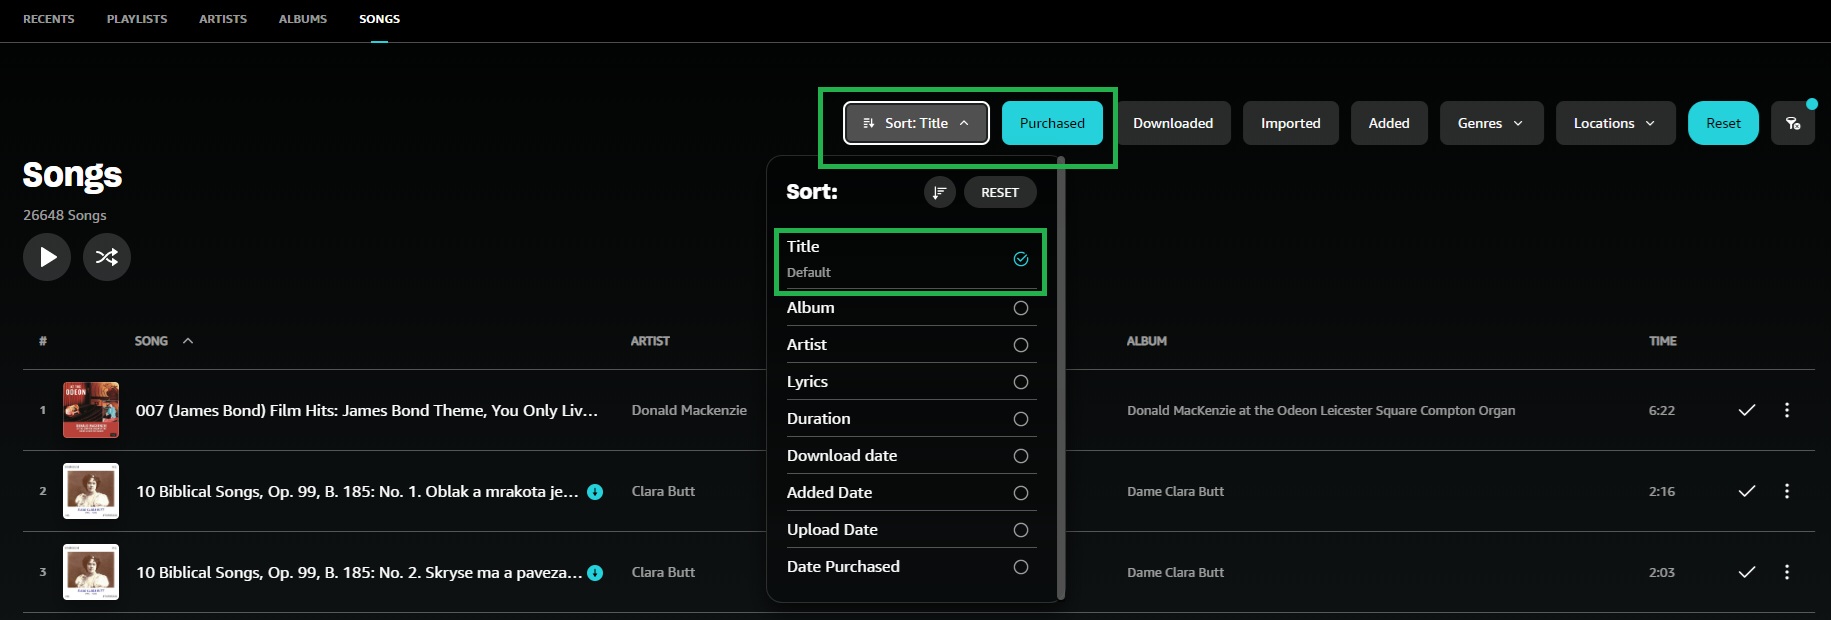
Task: Toggle the Purchased filter
Action: 1052,123
